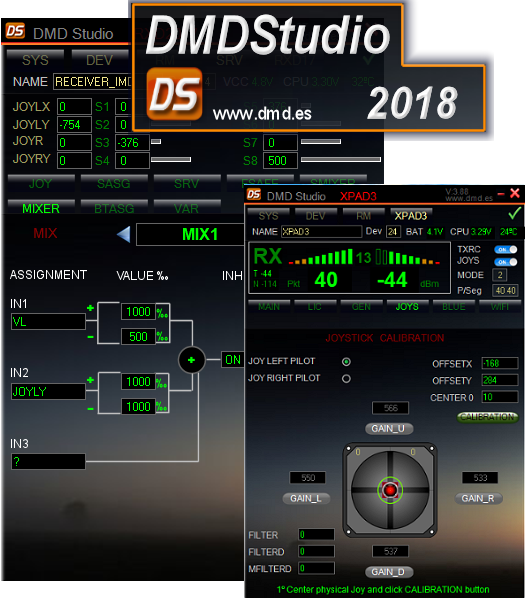Click the GAIN_U button
Screen dimensions: 530x600
point(388,429)
